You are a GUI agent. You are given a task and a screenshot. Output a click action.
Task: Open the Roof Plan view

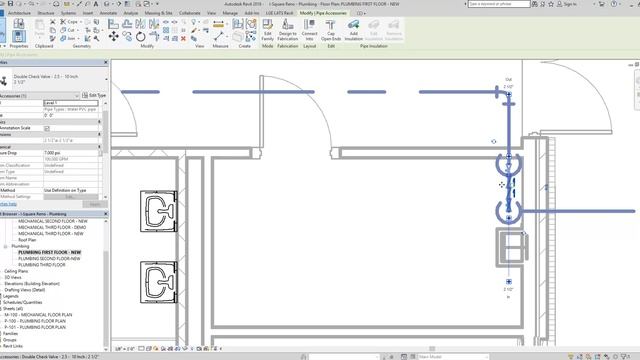[27, 240]
